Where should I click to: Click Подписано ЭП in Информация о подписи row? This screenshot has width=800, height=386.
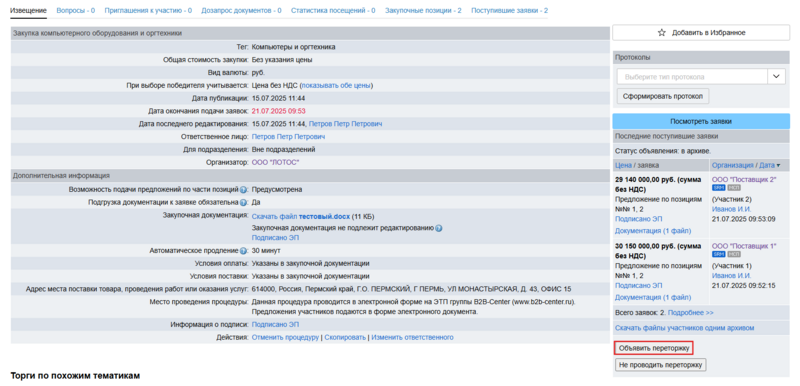click(x=276, y=324)
